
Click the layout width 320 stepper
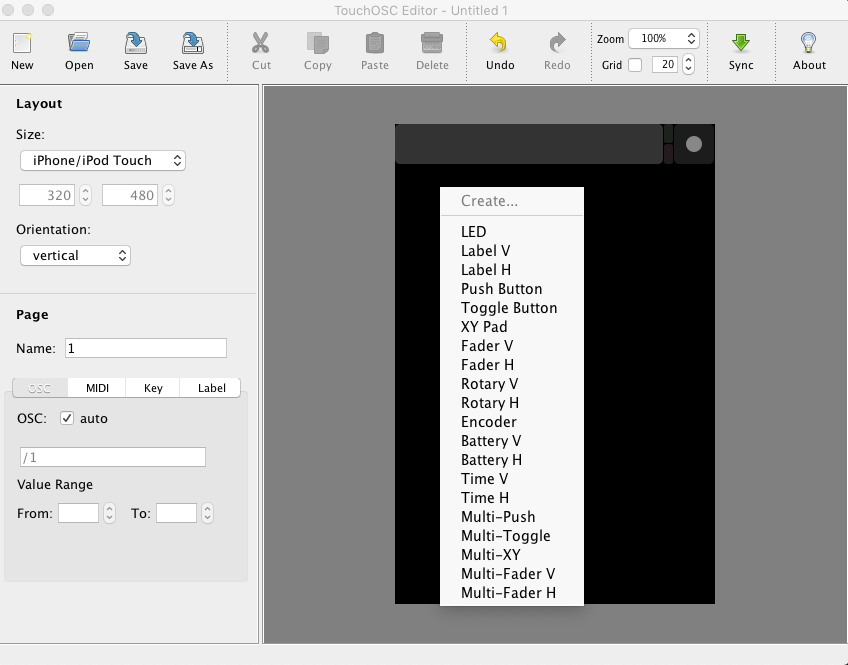[85, 195]
